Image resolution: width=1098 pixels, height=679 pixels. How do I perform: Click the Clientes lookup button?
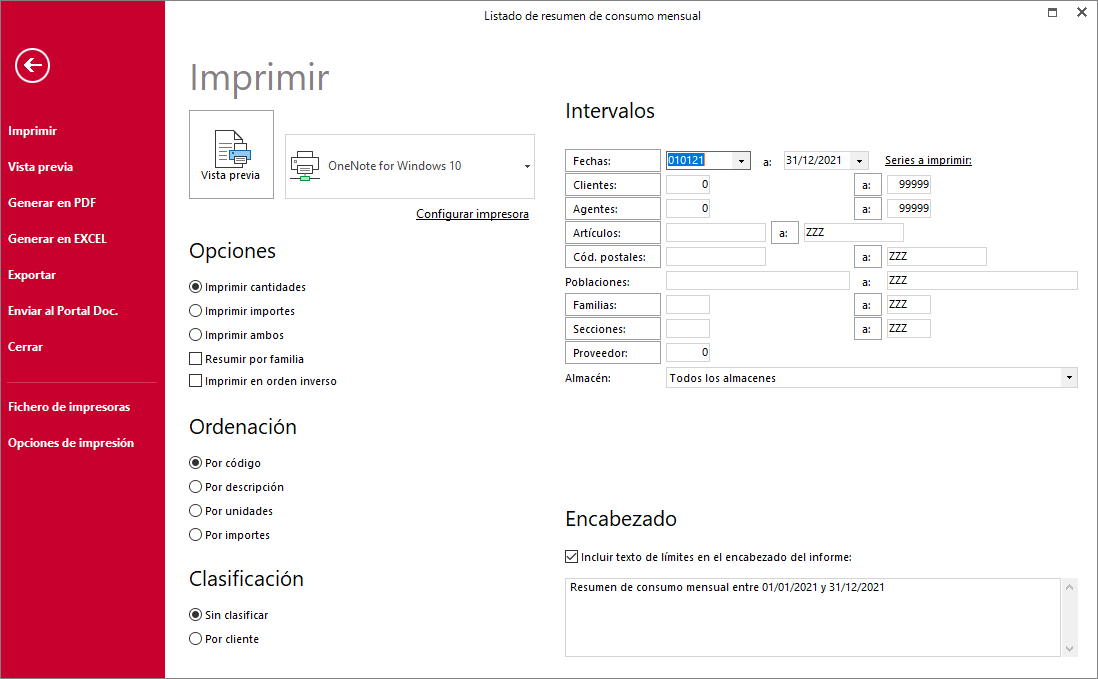(x=613, y=185)
